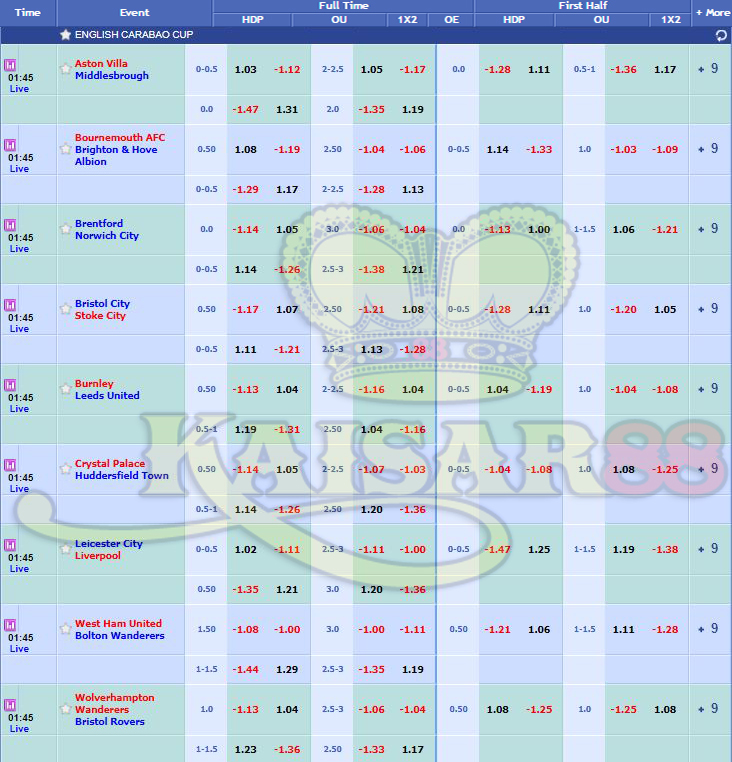
Task: Open live stats icon for Leicester City match
Action: pos(10,545)
